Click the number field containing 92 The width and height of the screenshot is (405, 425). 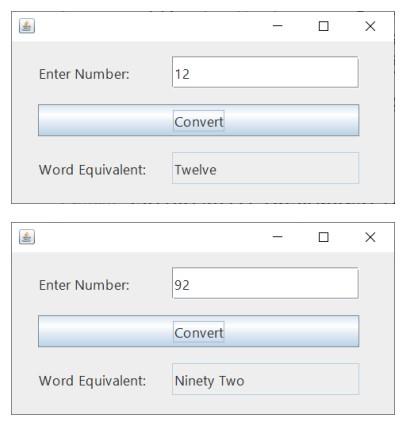click(265, 283)
